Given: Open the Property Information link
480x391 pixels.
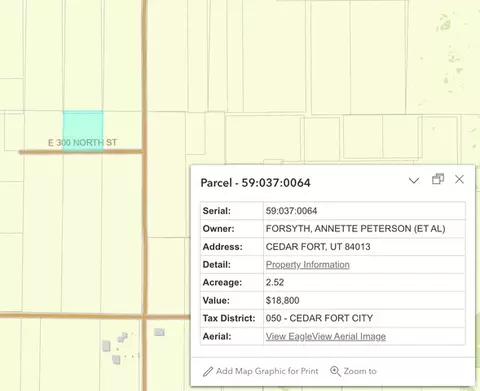Looking at the screenshot, I should [x=307, y=265].
